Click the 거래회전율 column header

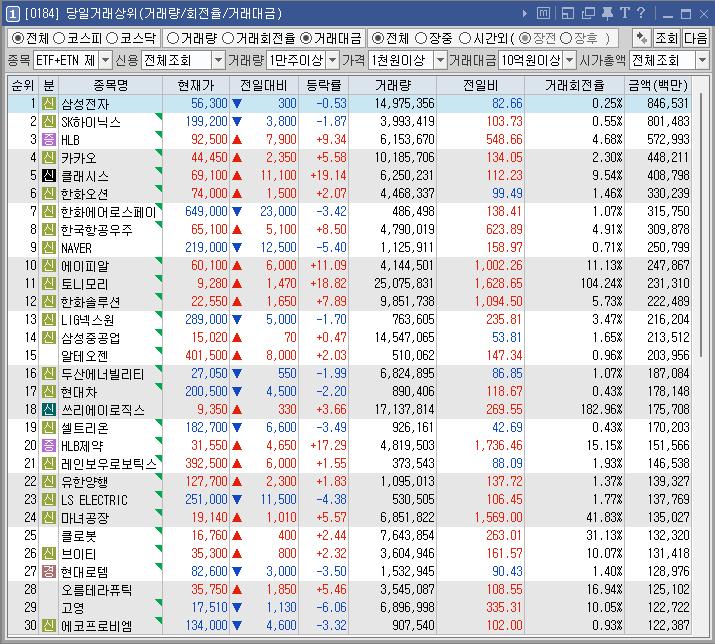pos(575,85)
